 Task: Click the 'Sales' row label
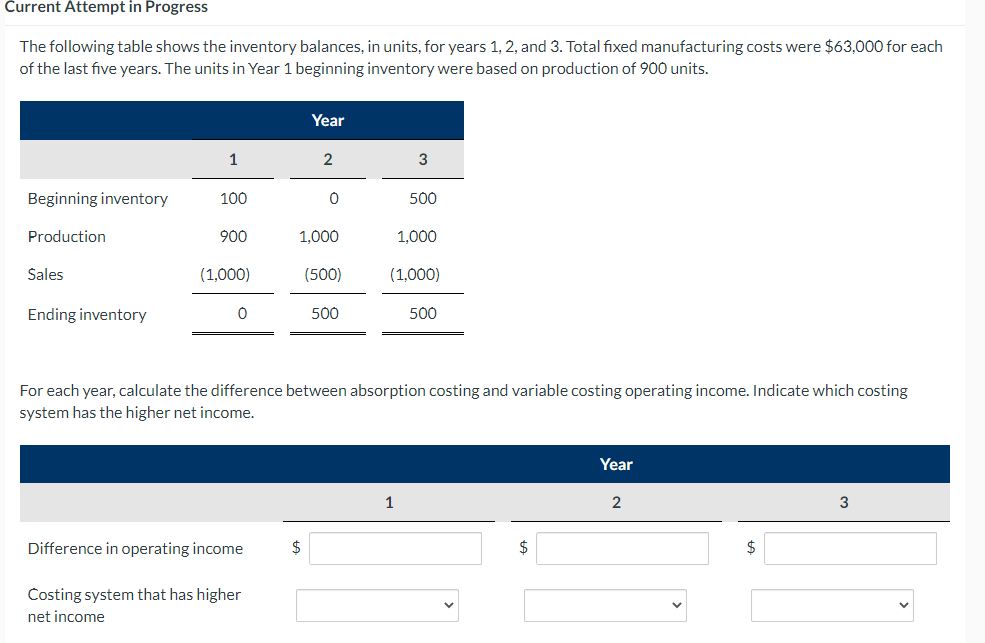tap(45, 274)
